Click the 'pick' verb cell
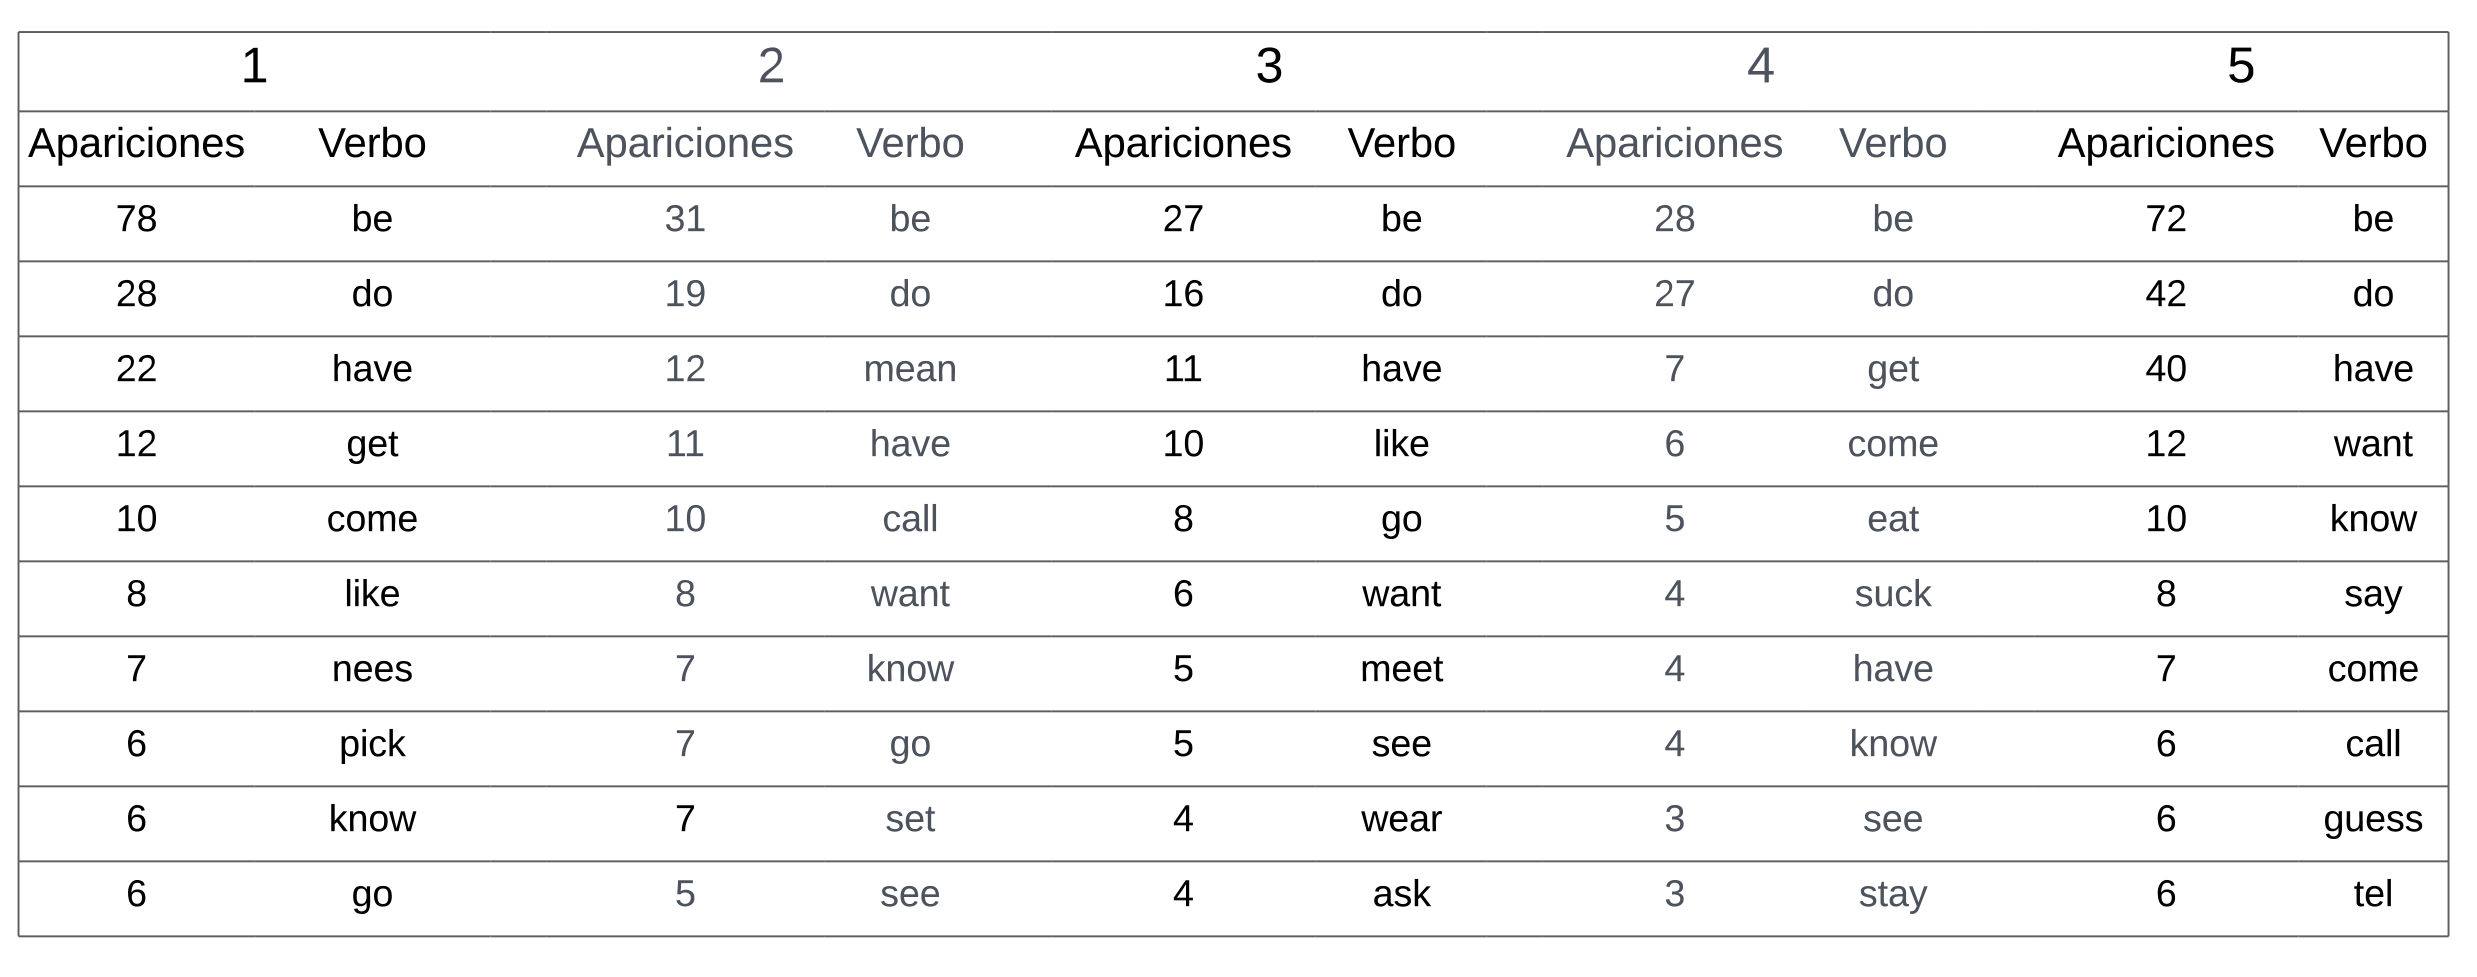The height and width of the screenshot is (977, 2477). click(x=372, y=744)
